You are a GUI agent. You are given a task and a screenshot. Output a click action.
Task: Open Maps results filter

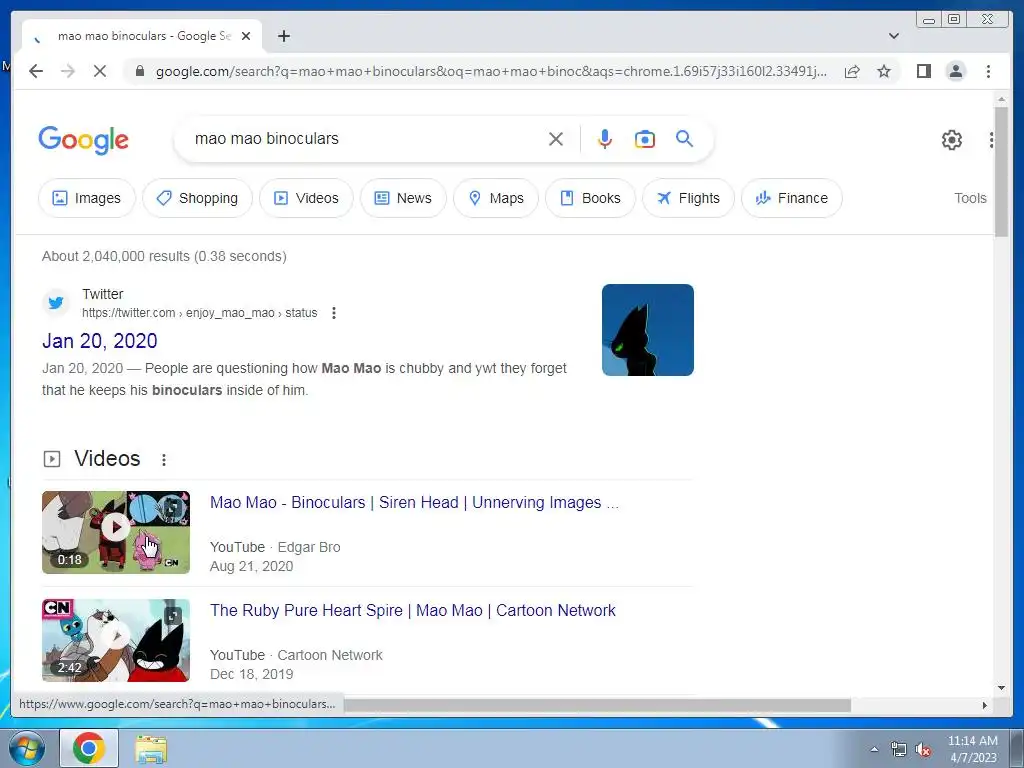pos(496,198)
